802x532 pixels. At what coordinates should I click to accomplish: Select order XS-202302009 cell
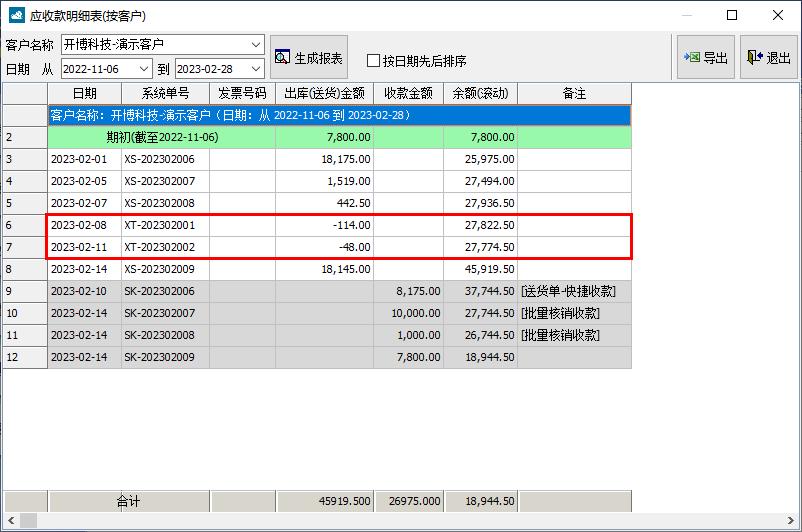[x=165, y=269]
